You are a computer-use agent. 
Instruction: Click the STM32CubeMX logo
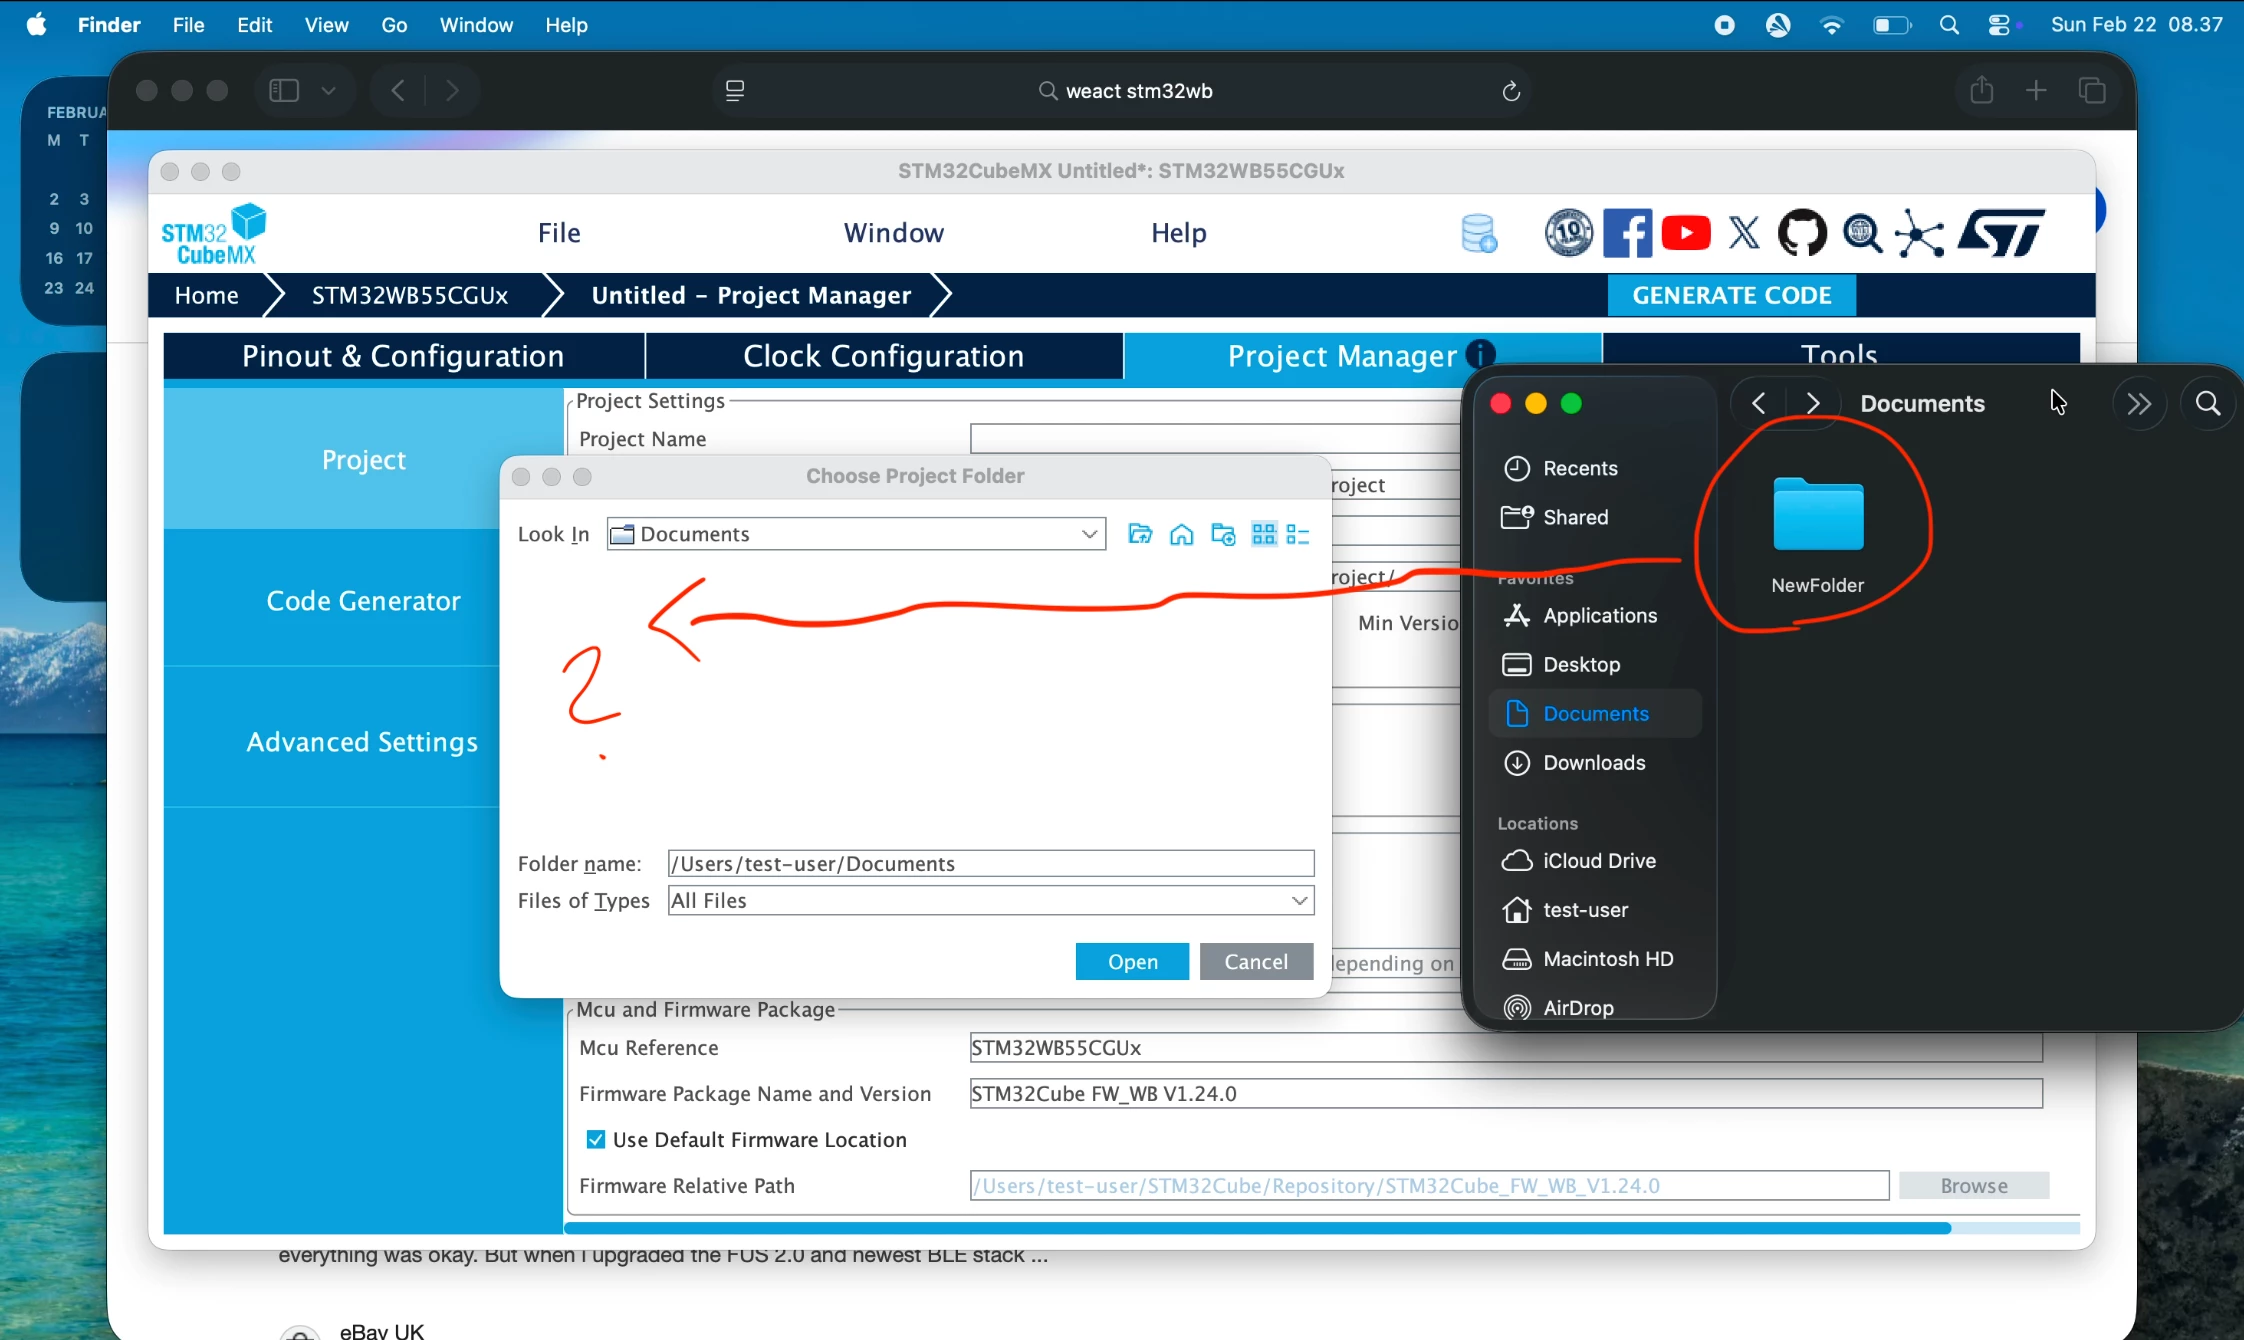[214, 234]
